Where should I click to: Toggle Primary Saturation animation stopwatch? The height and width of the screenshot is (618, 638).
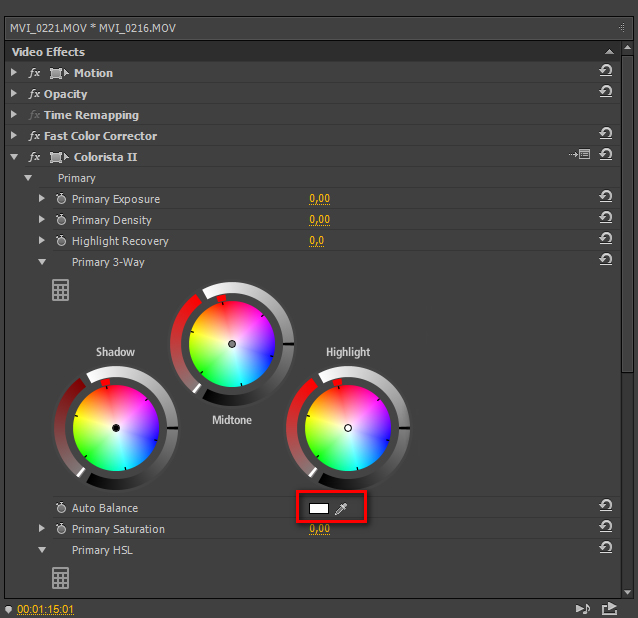(61, 528)
